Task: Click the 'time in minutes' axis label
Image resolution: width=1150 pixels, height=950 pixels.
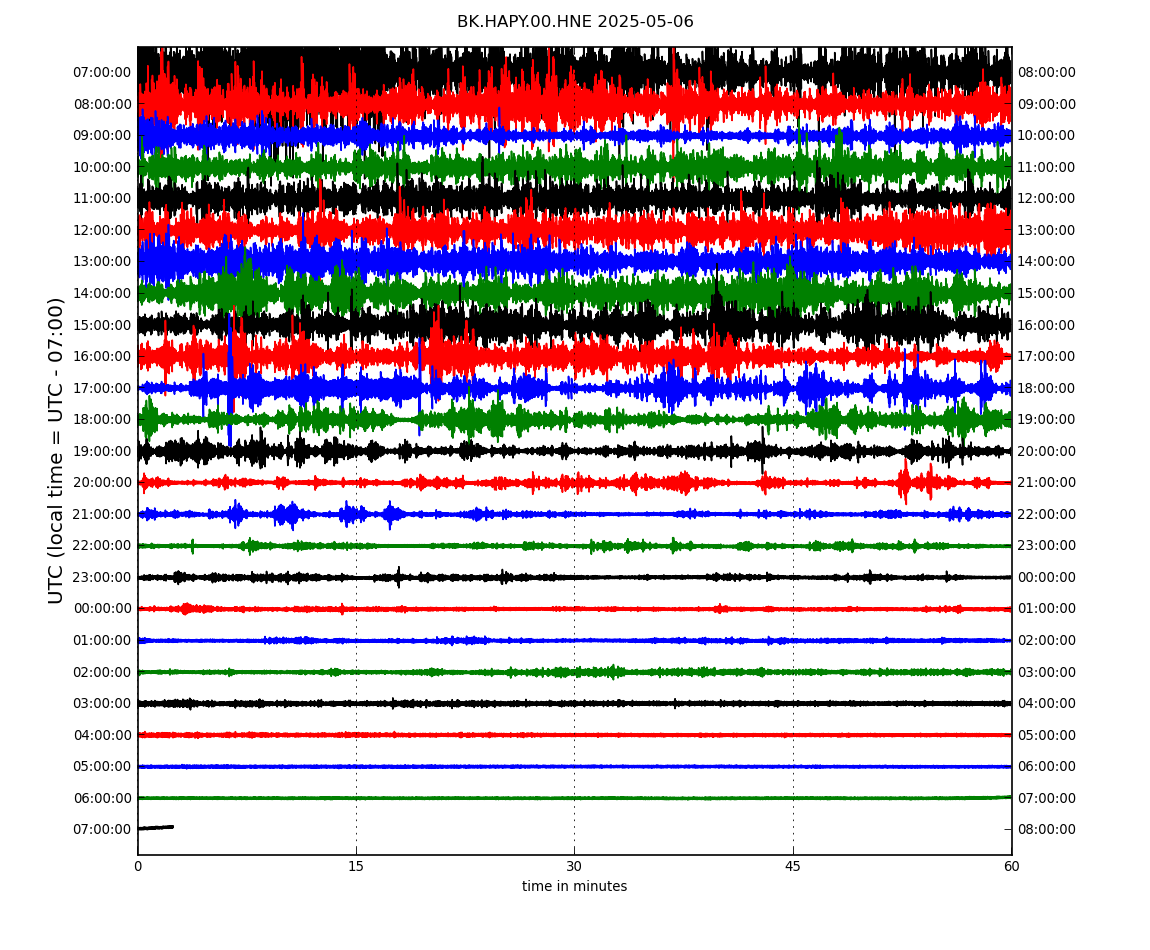Action: point(574,886)
